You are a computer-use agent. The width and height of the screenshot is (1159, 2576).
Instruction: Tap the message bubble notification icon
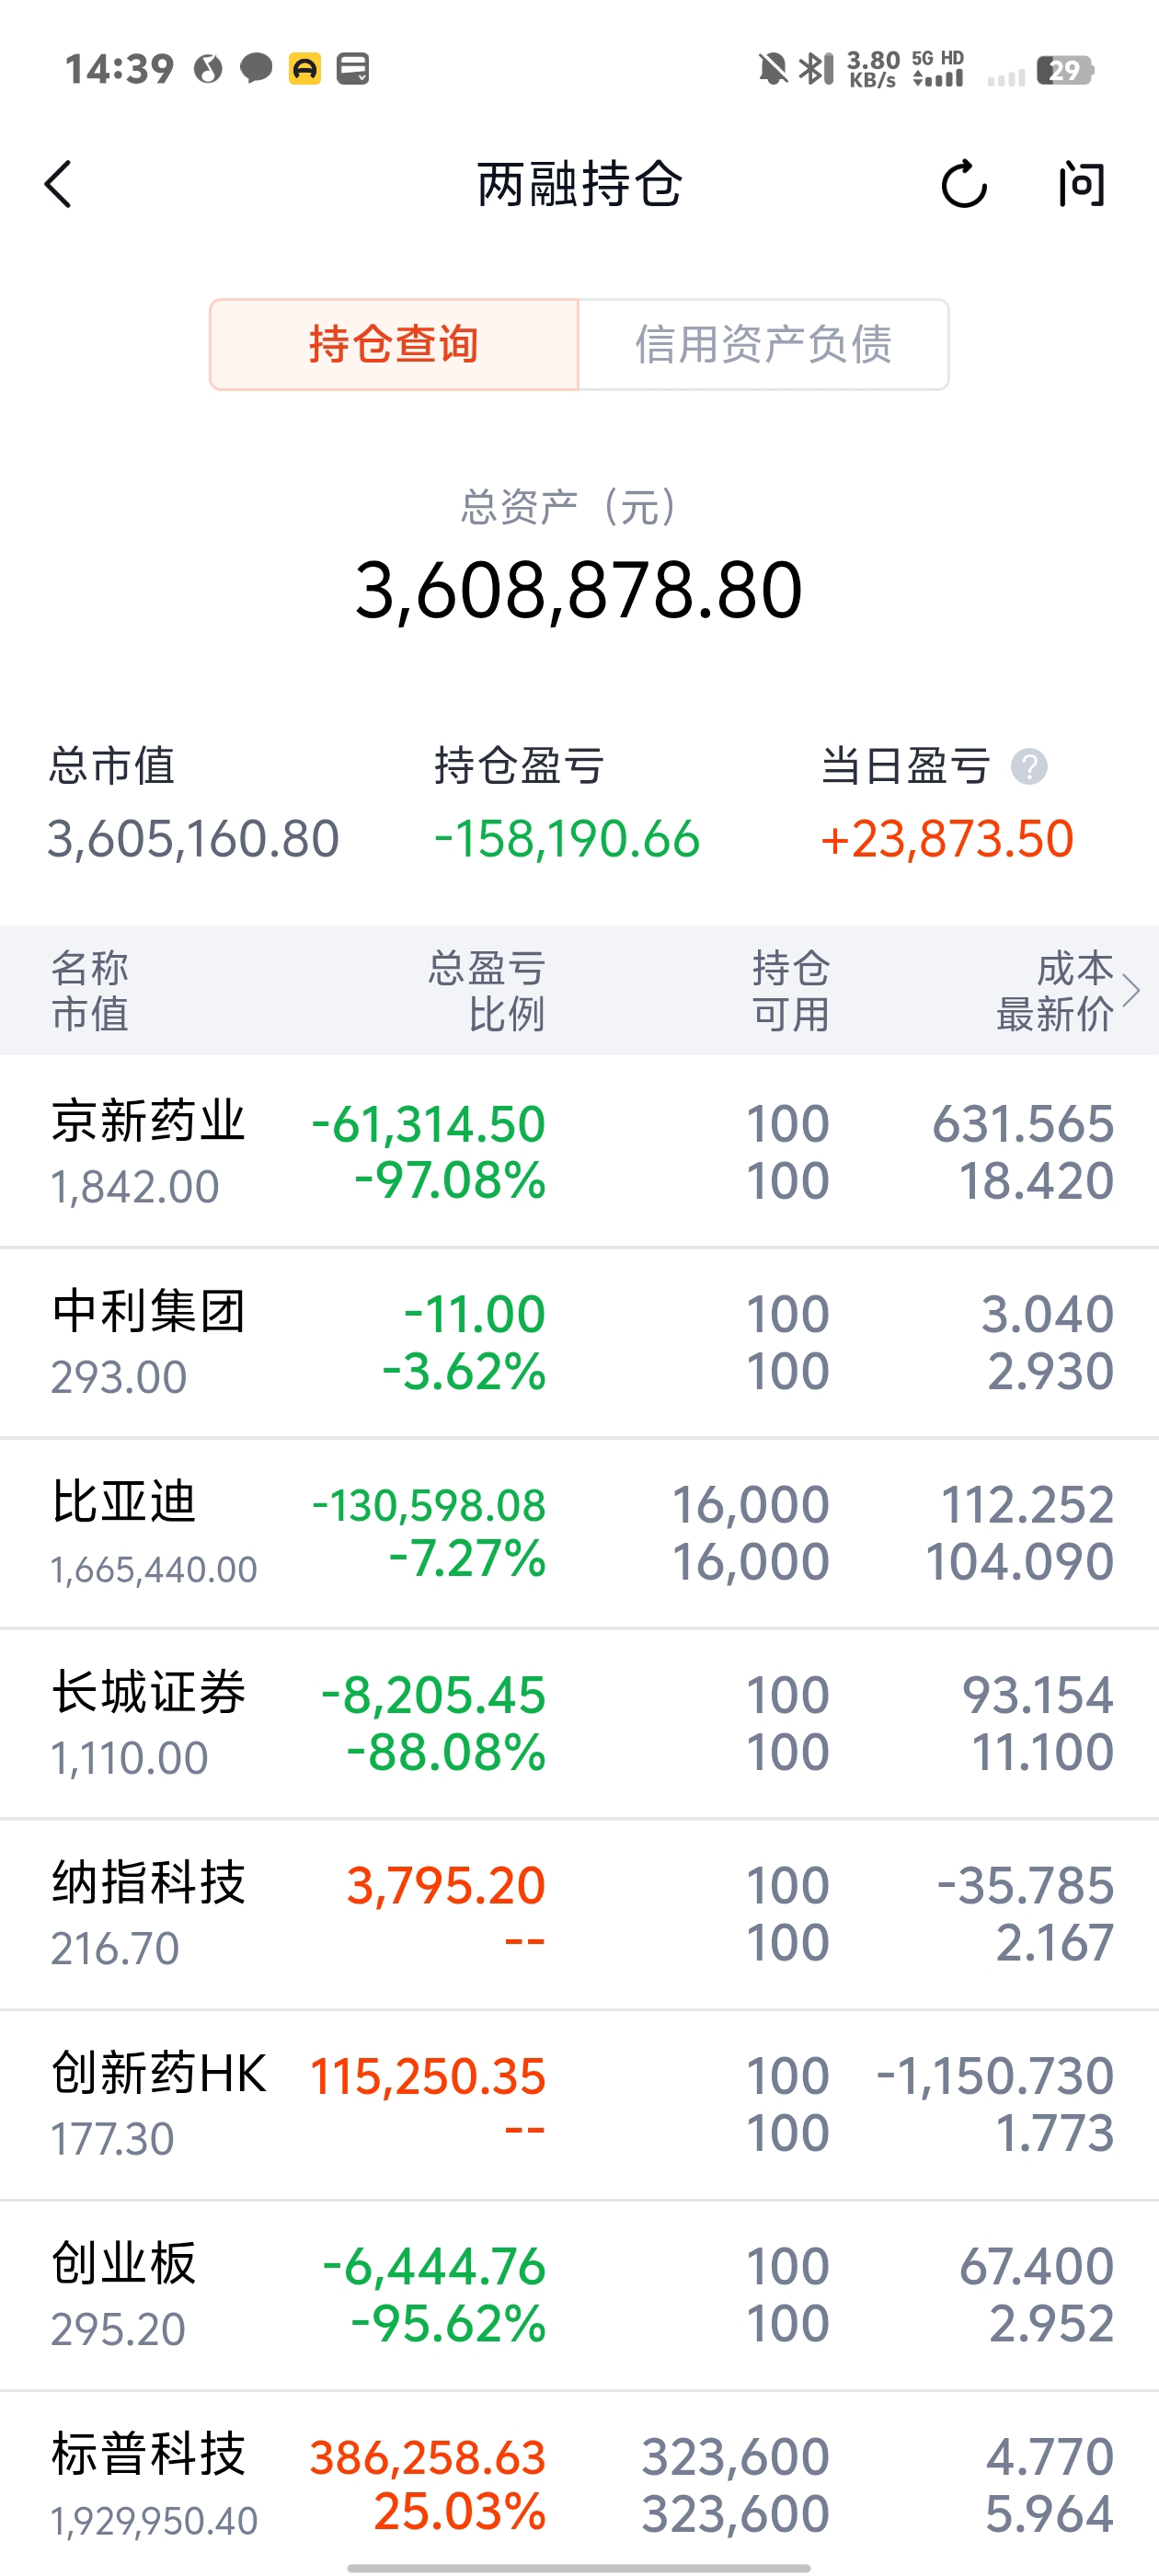click(x=256, y=68)
